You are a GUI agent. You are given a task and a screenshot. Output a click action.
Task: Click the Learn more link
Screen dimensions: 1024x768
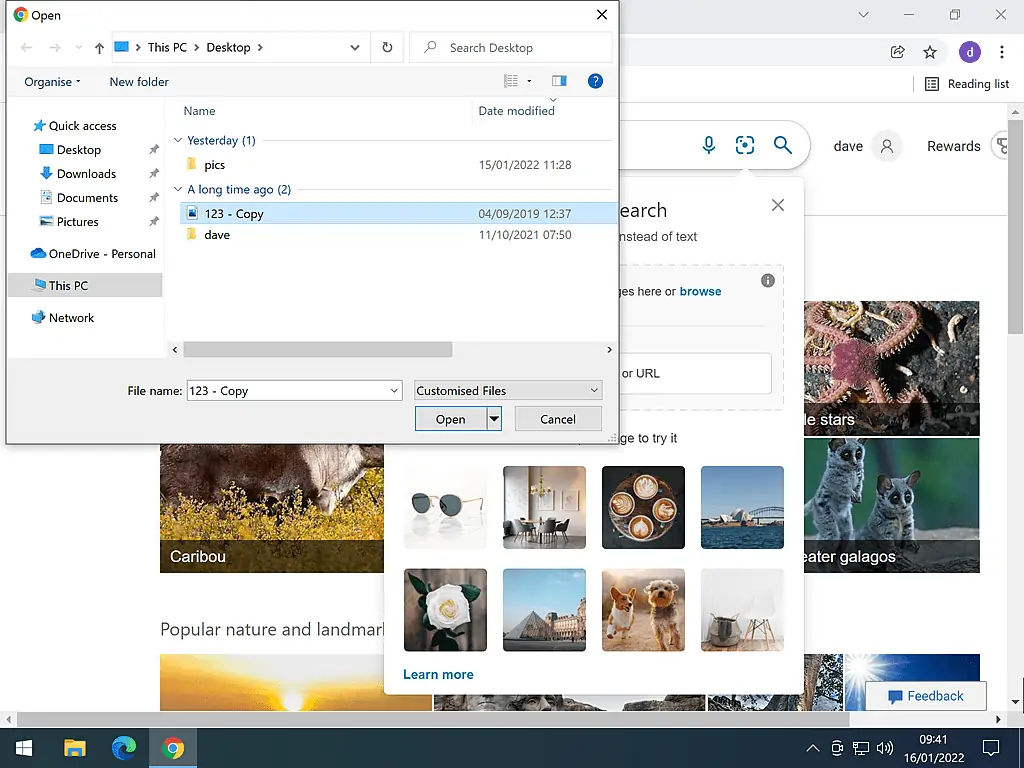click(x=438, y=674)
